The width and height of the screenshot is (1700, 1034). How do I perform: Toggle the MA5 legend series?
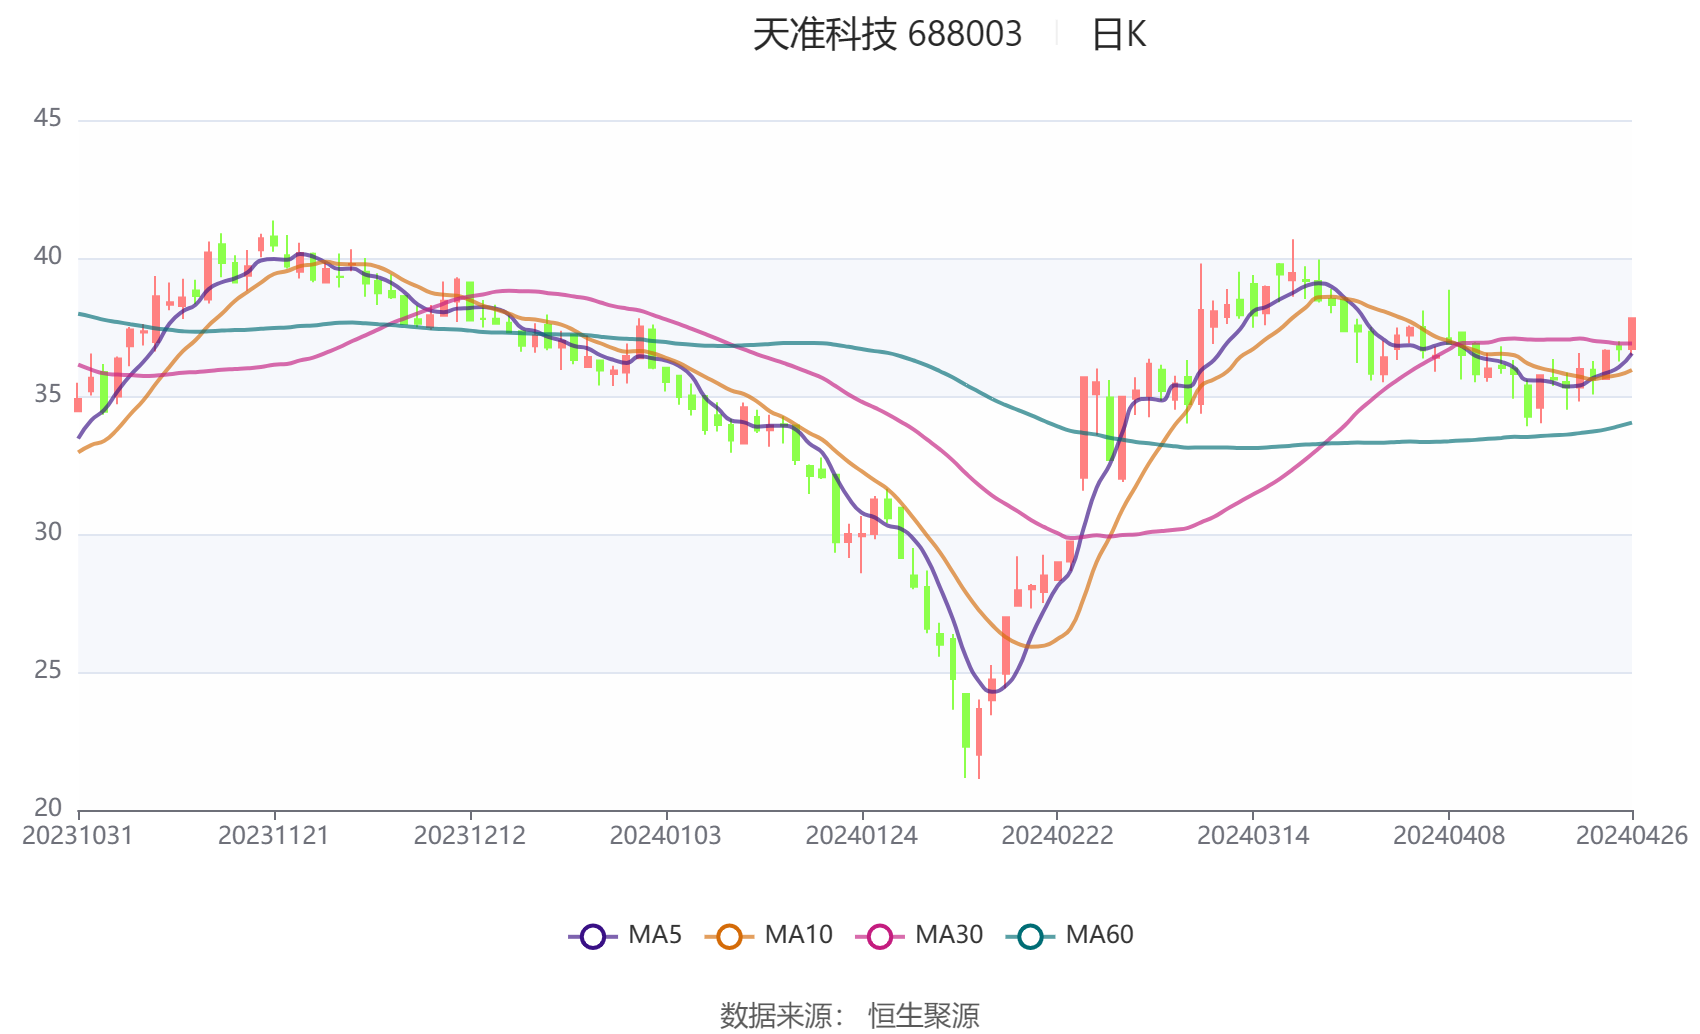tap(625, 935)
